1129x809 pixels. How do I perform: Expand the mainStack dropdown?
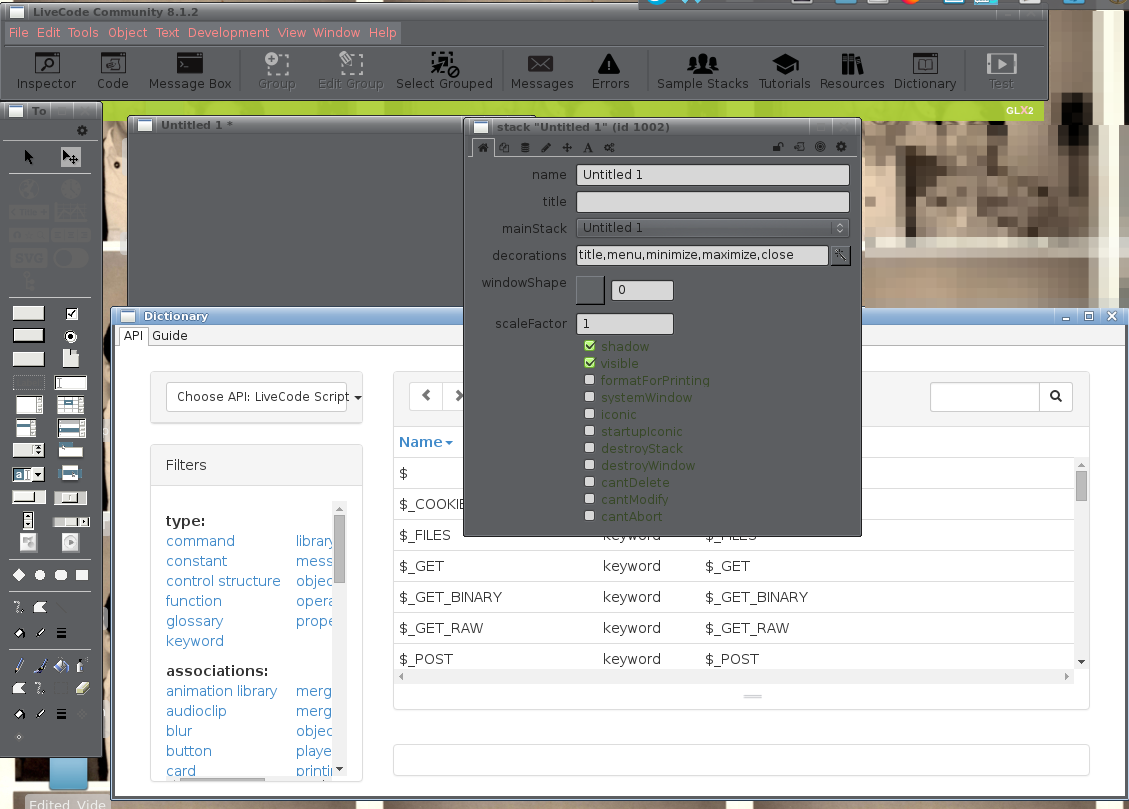[713, 228]
